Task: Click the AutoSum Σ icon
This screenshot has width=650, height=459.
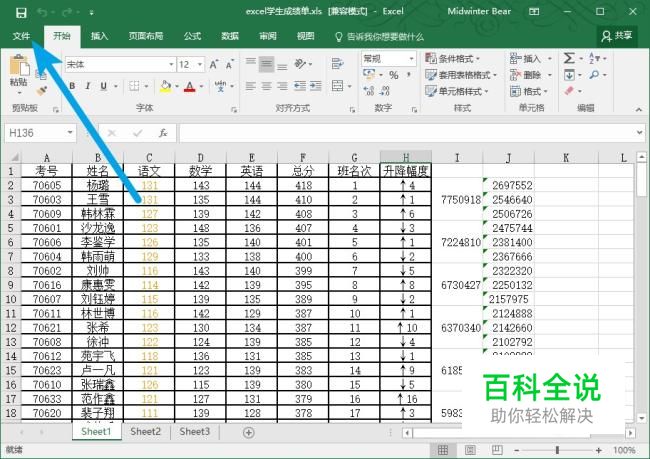Action: pos(569,58)
